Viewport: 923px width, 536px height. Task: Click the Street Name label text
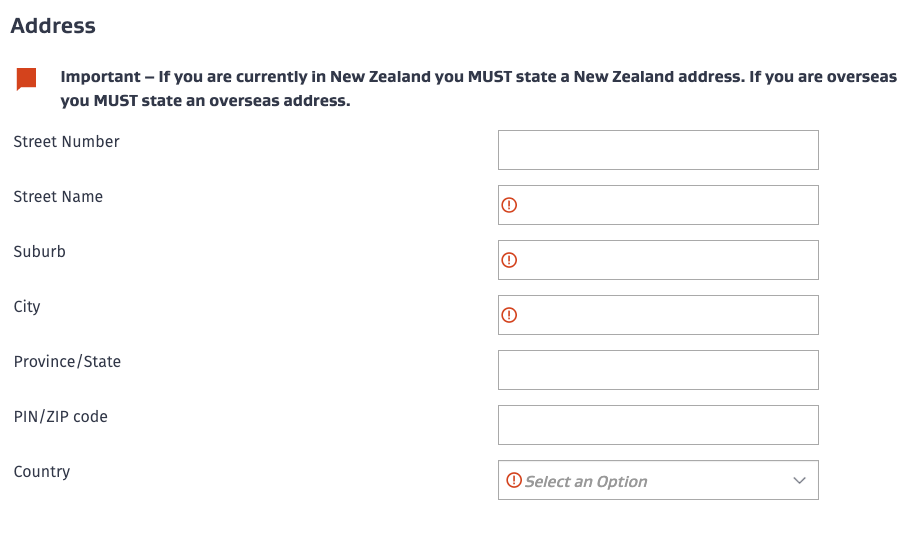point(58,197)
